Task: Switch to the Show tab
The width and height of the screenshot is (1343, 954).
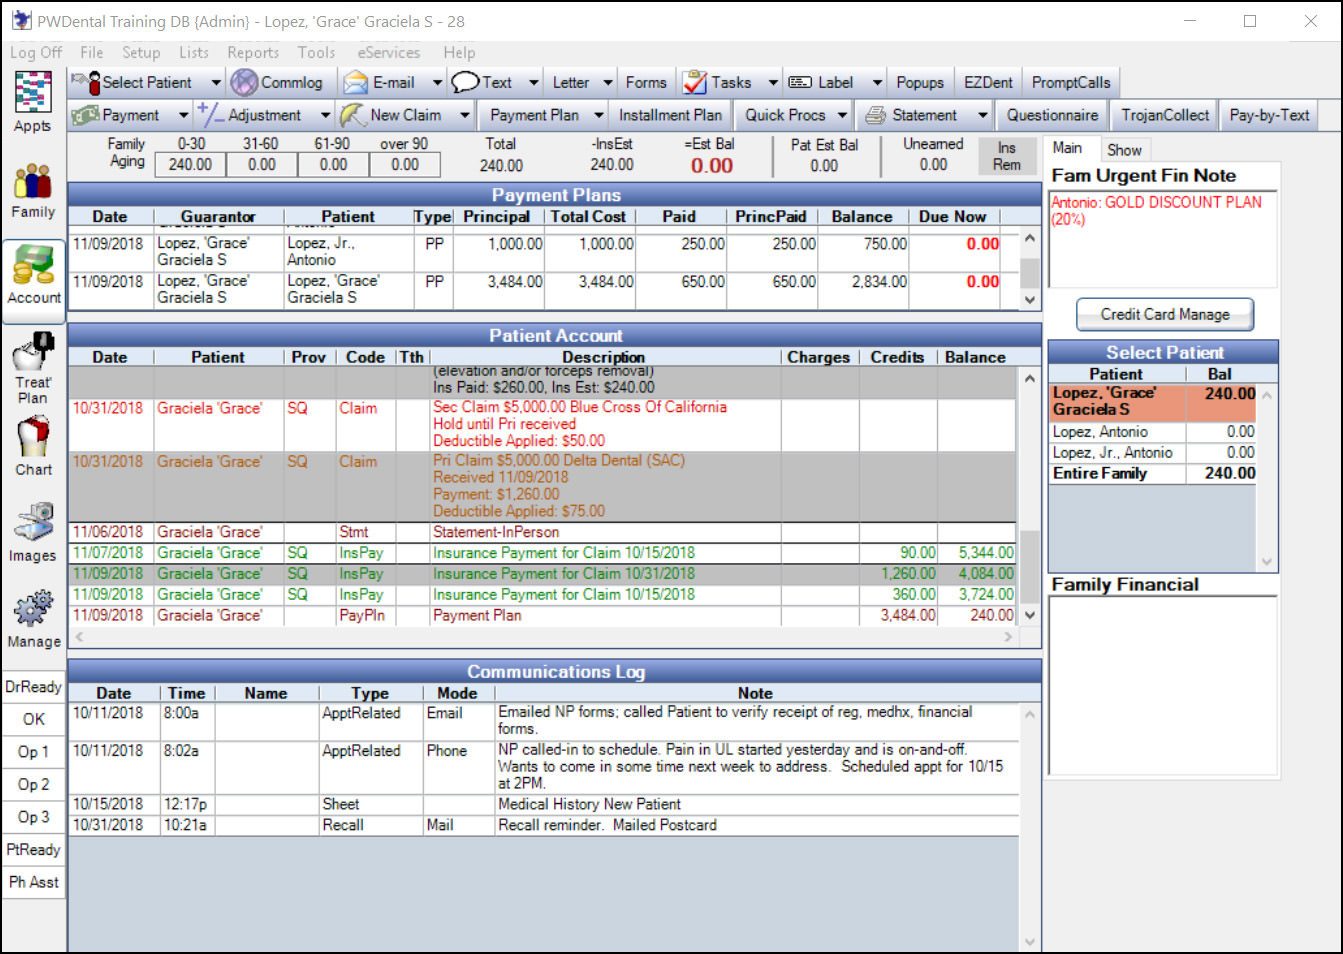Action: tap(1124, 150)
